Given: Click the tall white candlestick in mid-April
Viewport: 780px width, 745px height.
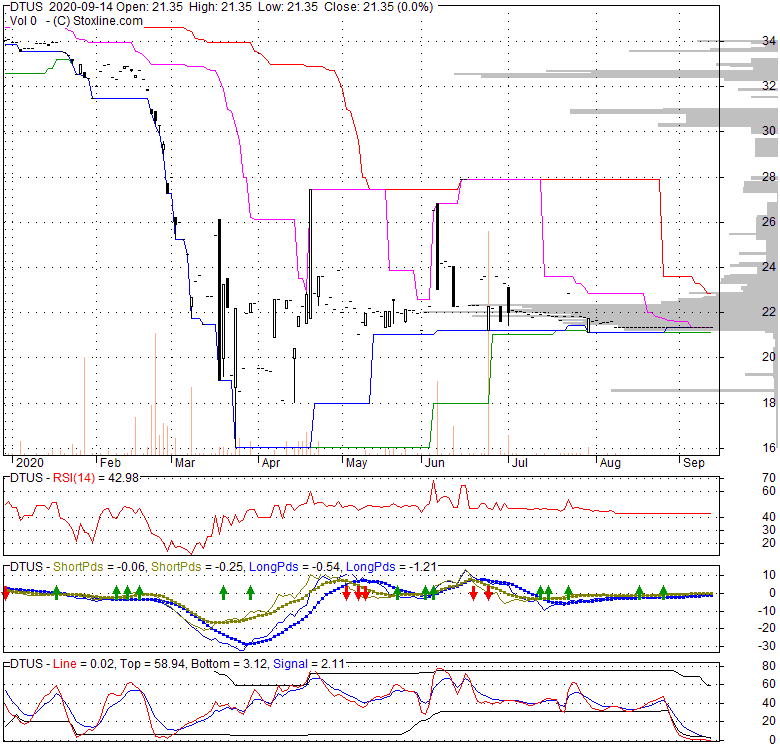Looking at the screenshot, I should [310, 254].
